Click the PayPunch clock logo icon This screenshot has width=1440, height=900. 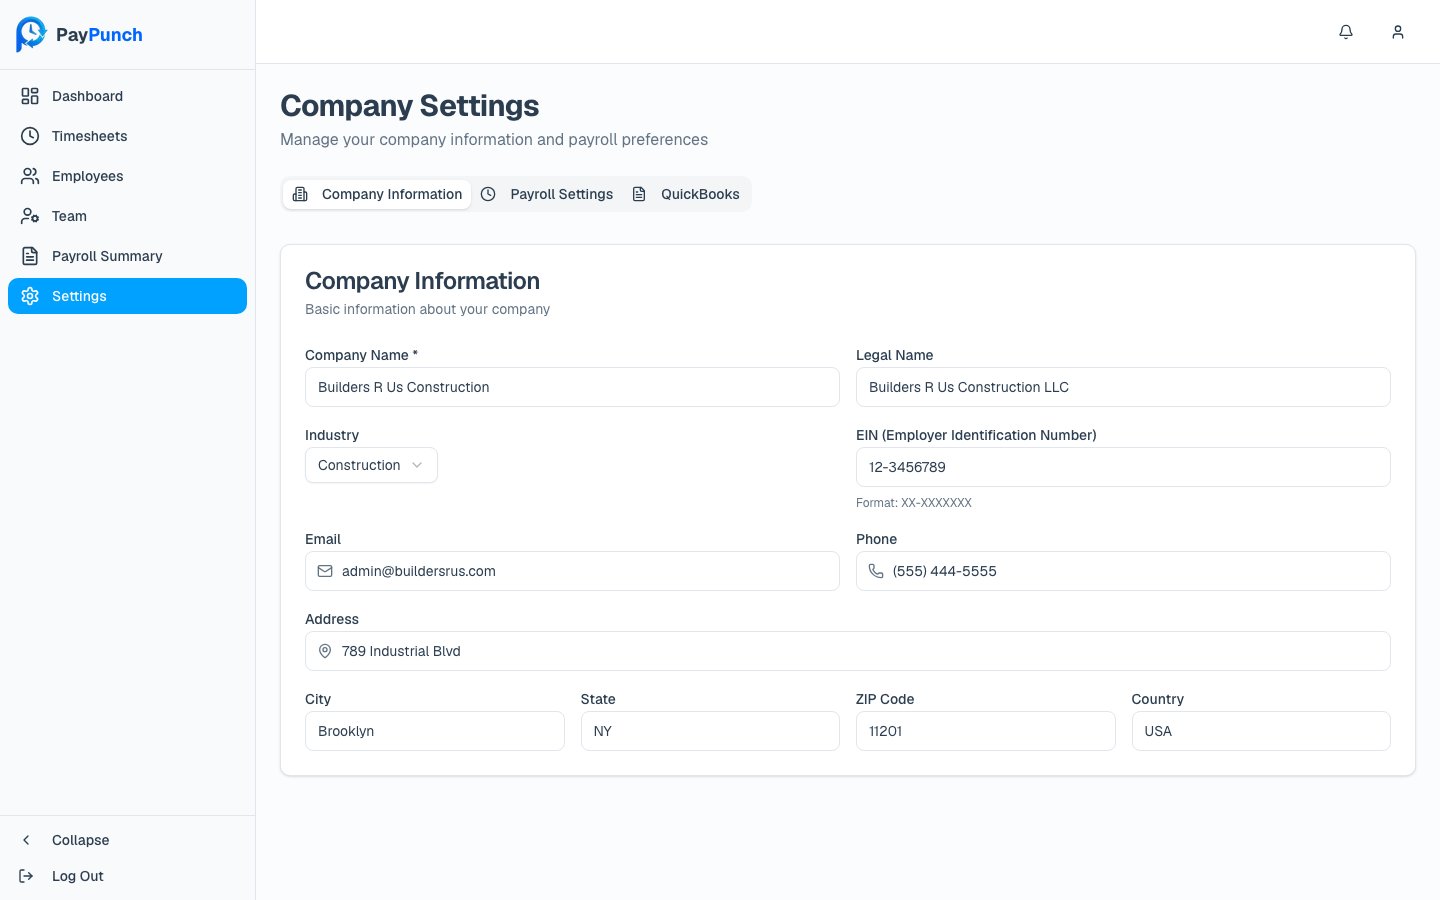click(x=31, y=34)
